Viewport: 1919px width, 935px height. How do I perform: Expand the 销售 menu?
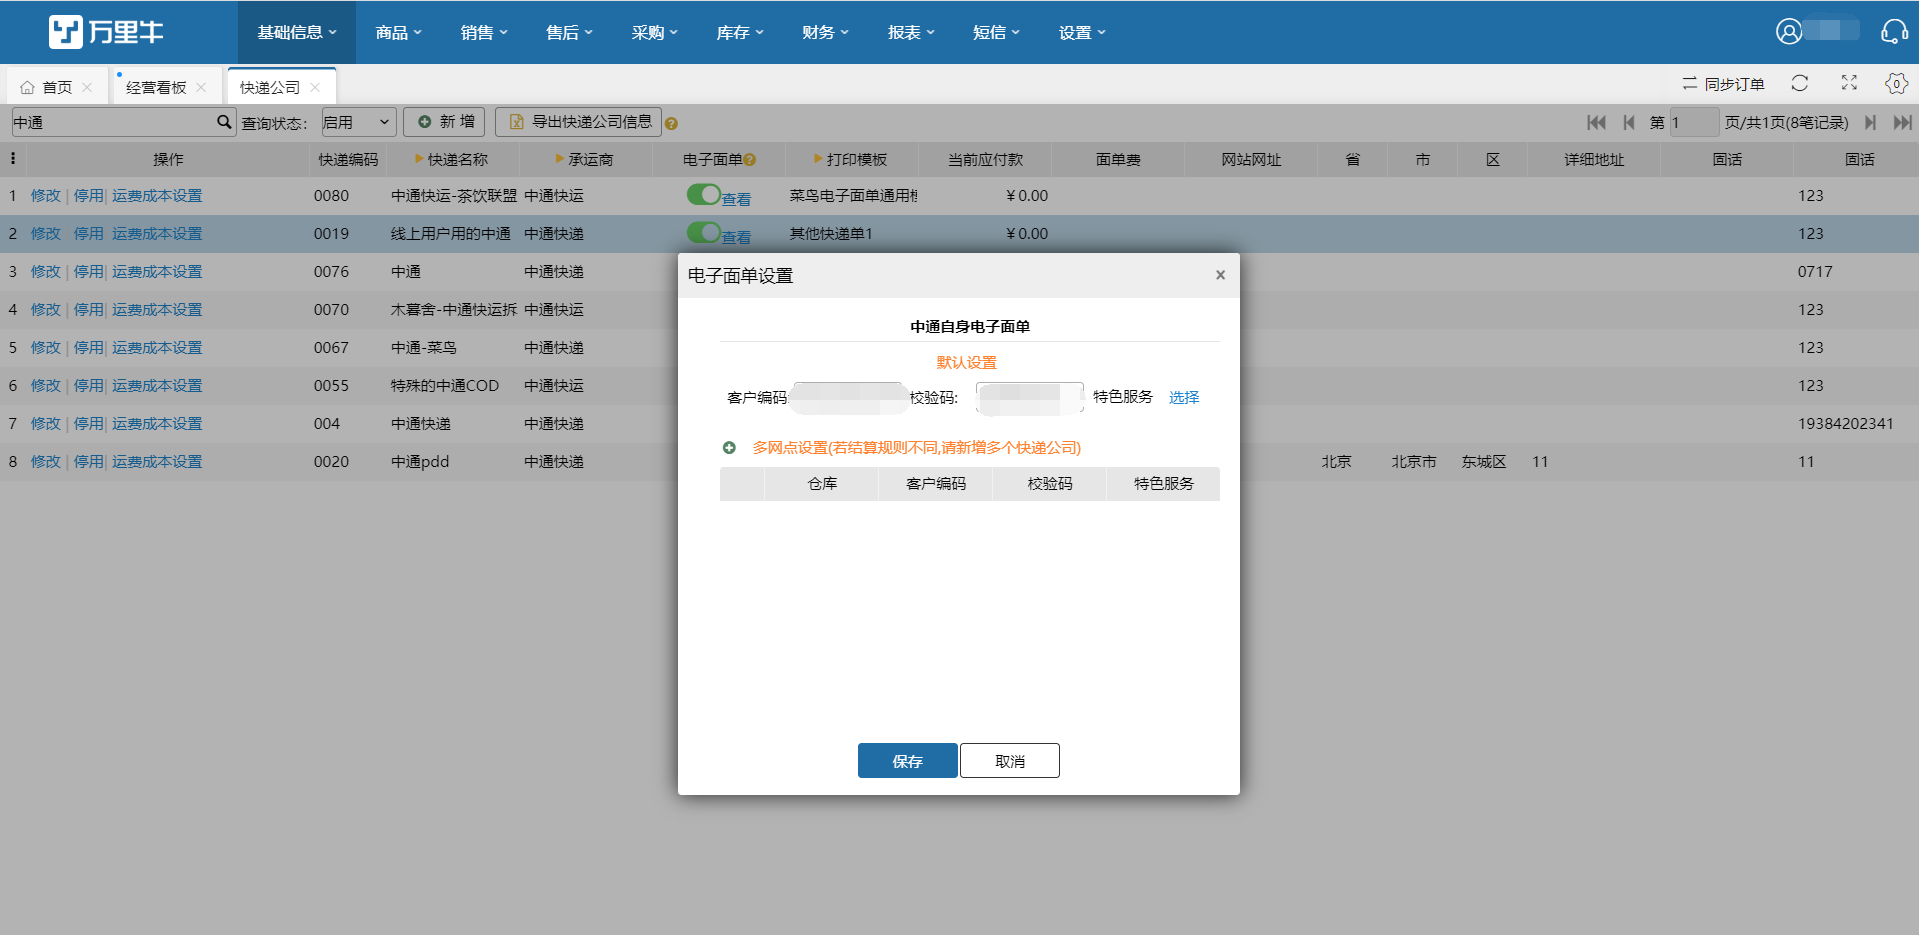(484, 32)
